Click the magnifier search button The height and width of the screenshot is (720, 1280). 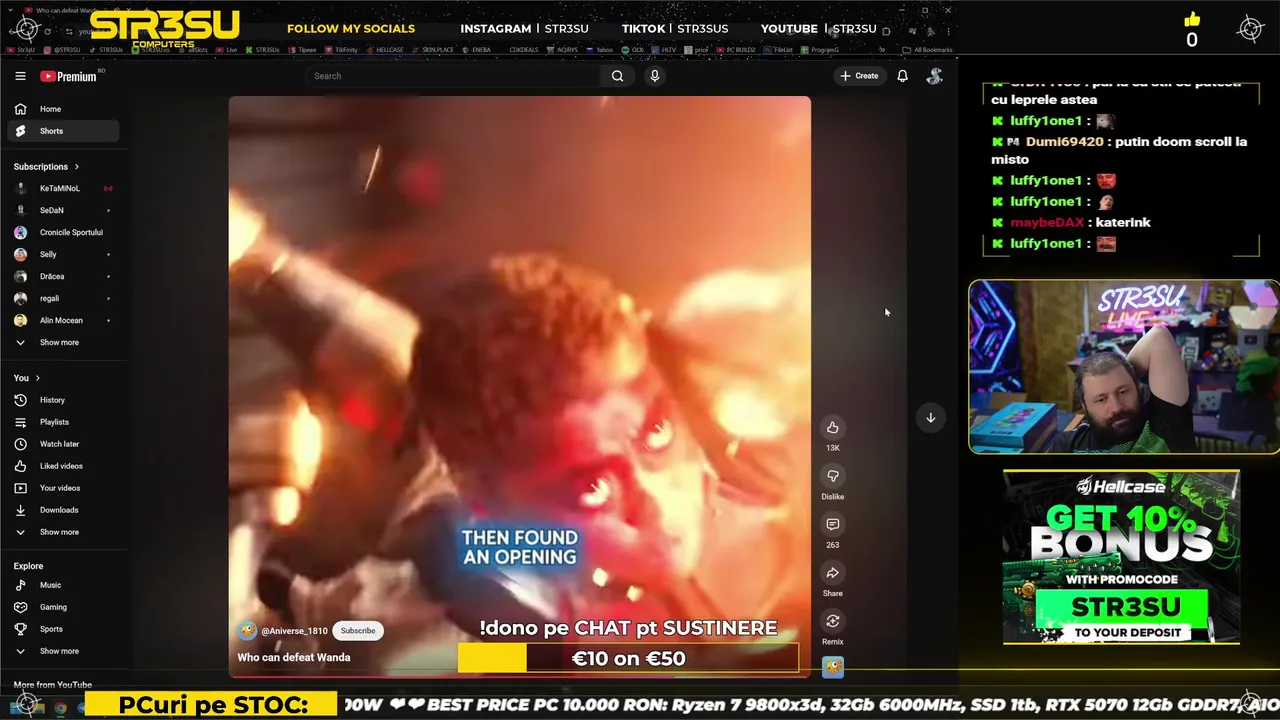point(617,76)
